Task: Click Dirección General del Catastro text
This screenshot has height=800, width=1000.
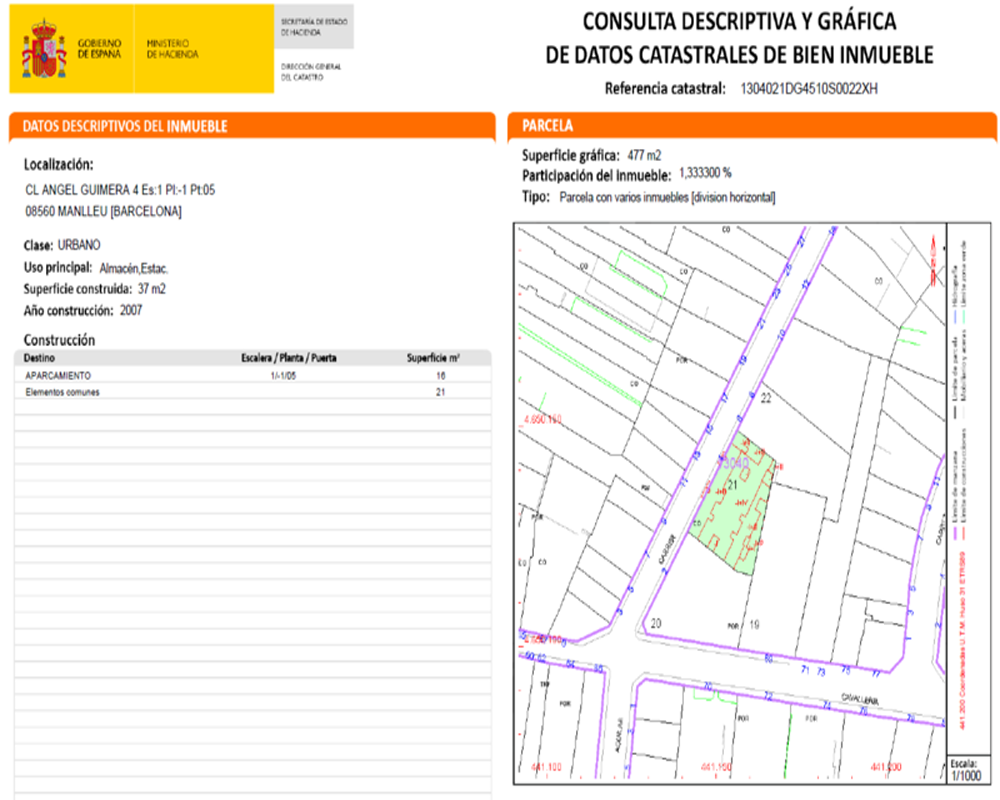Action: point(311,71)
